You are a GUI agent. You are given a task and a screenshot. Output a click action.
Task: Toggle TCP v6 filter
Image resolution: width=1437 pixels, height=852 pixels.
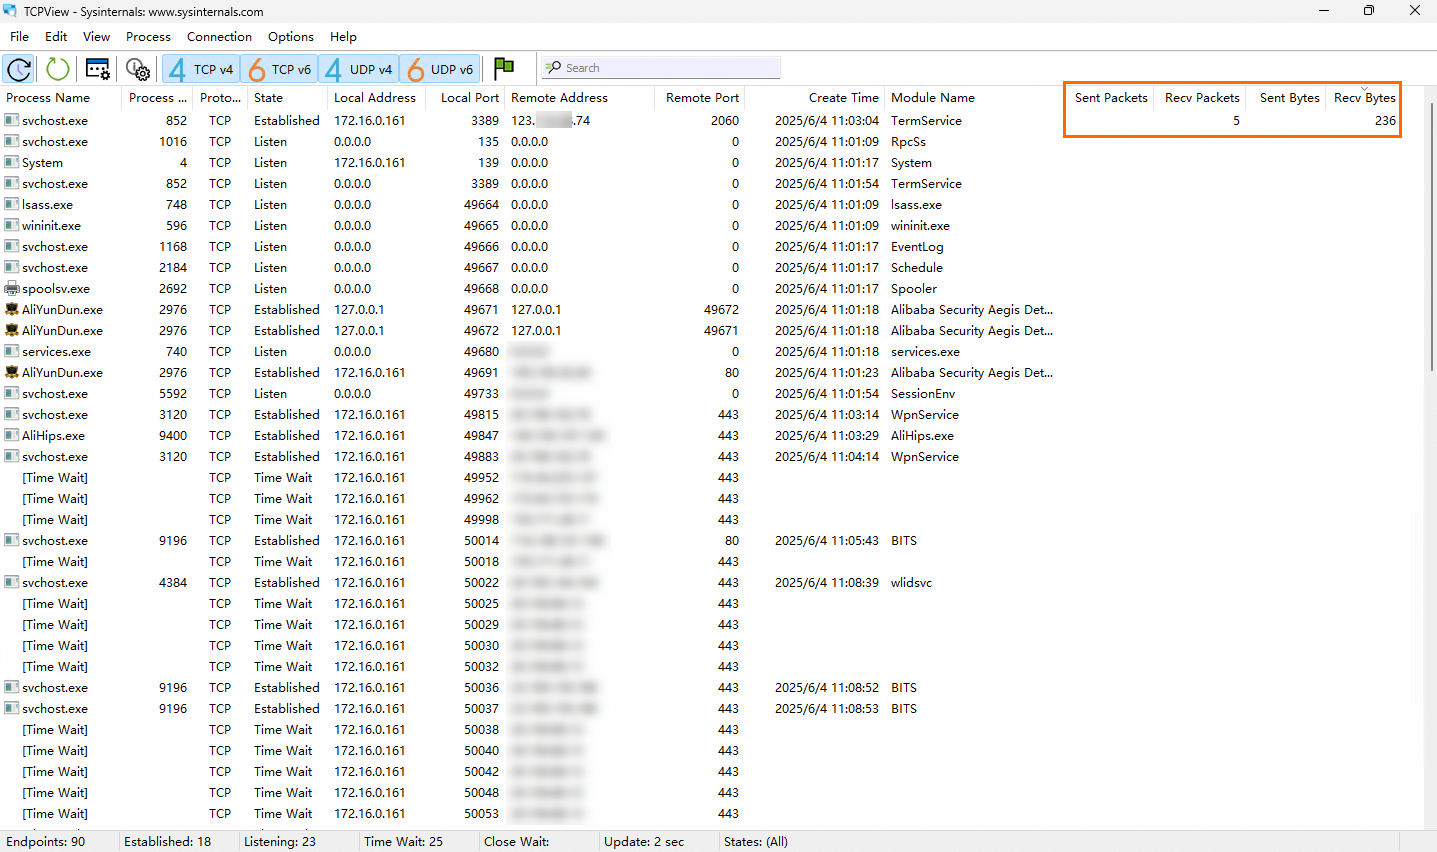[279, 69]
